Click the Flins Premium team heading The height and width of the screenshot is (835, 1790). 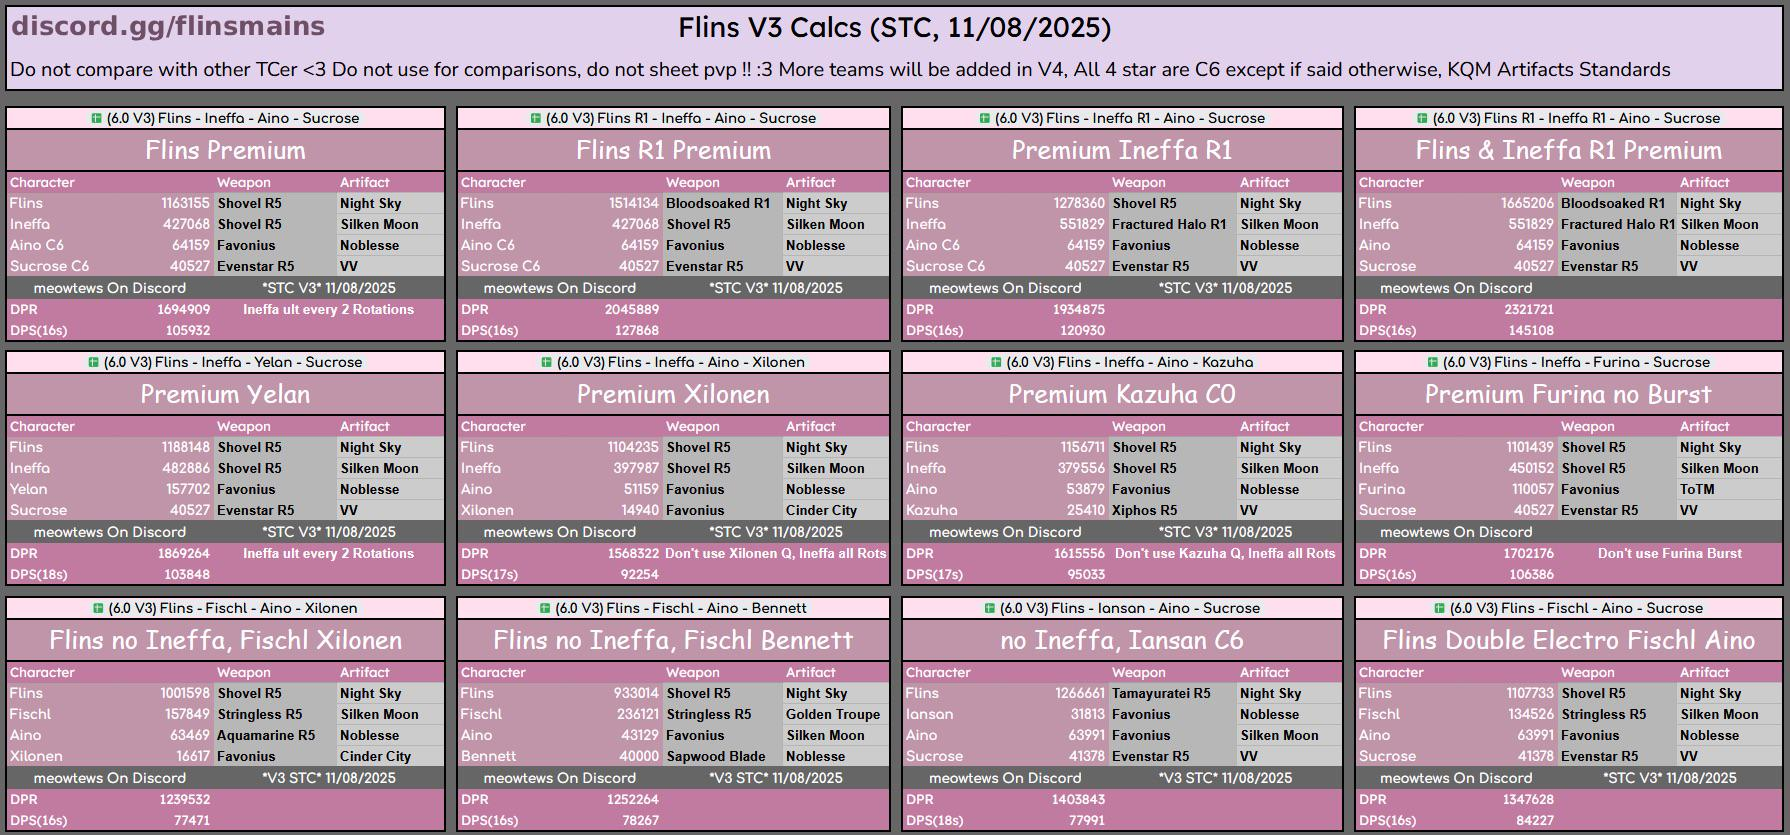click(225, 150)
